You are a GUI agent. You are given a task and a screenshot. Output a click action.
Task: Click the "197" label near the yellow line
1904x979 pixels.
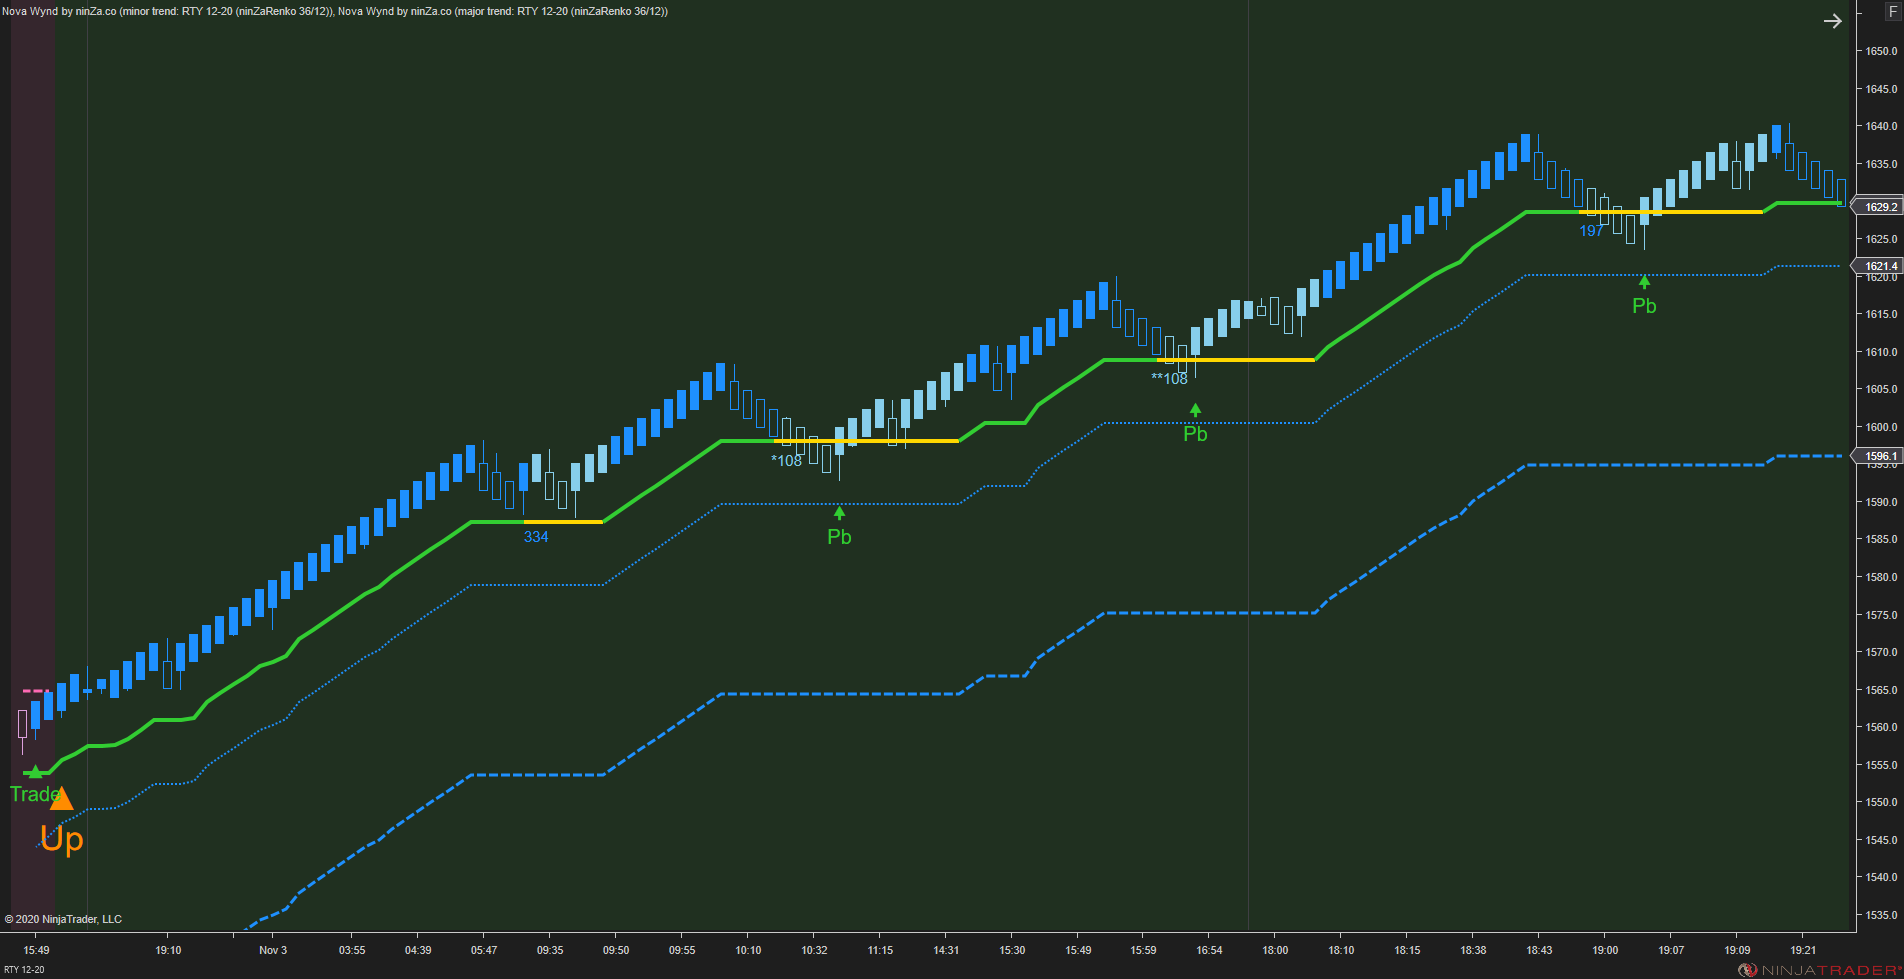(x=1591, y=230)
